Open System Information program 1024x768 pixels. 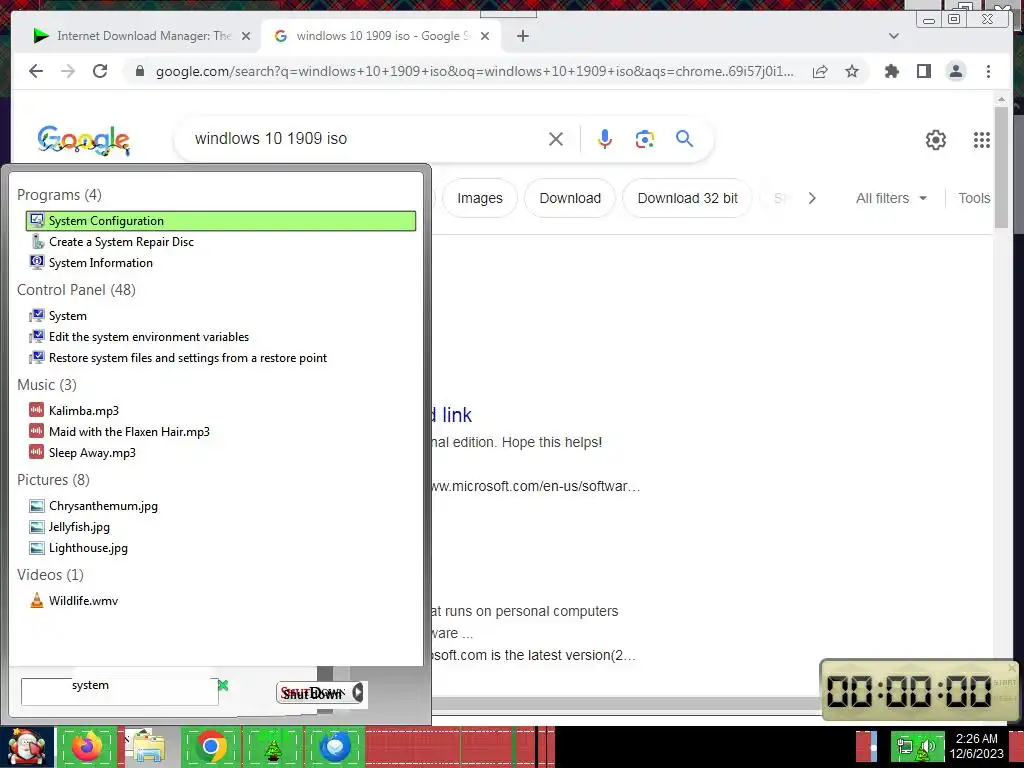point(101,263)
